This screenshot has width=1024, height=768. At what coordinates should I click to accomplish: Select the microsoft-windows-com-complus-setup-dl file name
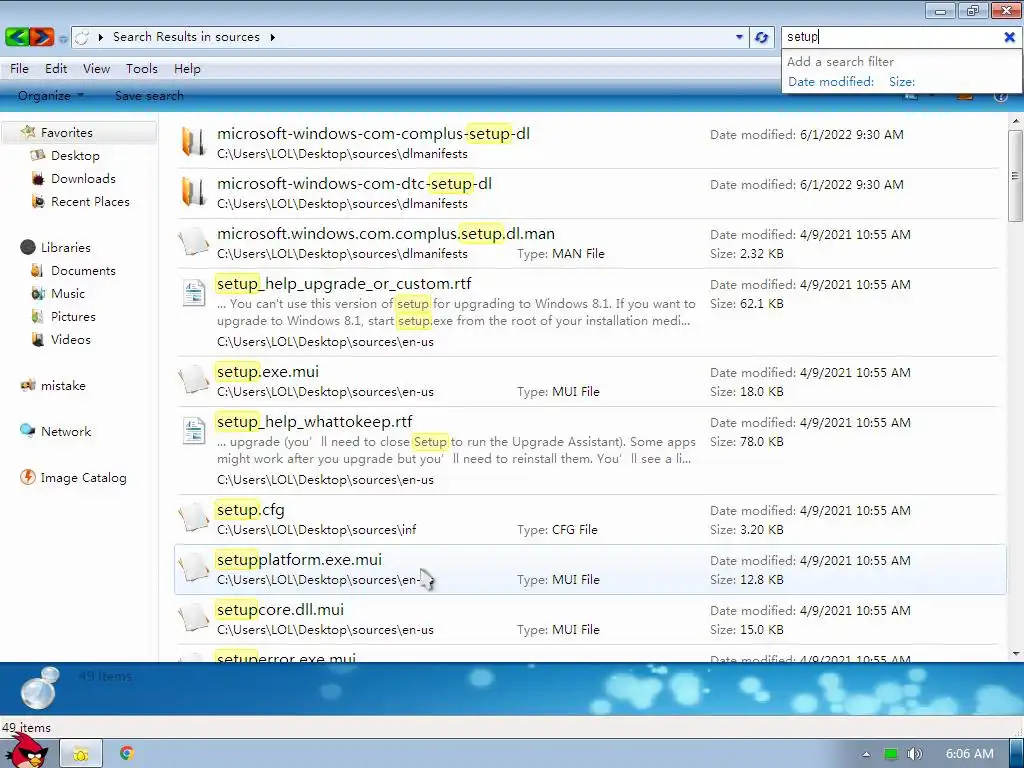(374, 134)
